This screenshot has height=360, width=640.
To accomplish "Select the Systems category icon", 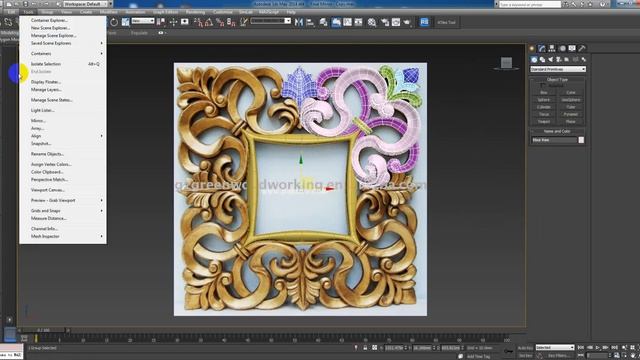I will 583,60.
